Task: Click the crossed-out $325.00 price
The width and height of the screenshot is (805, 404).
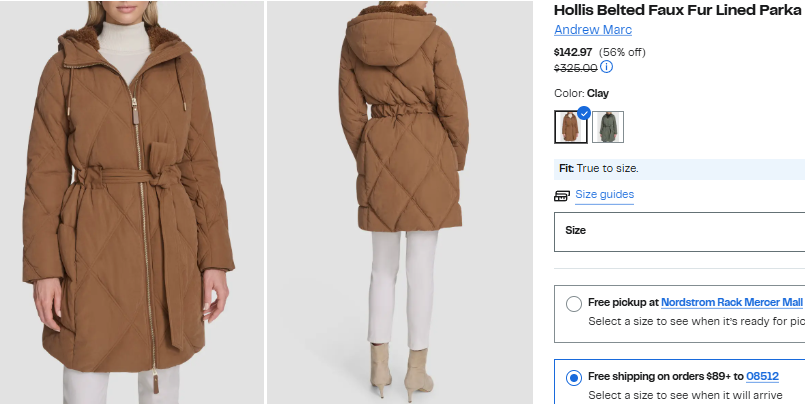Action: coord(575,68)
